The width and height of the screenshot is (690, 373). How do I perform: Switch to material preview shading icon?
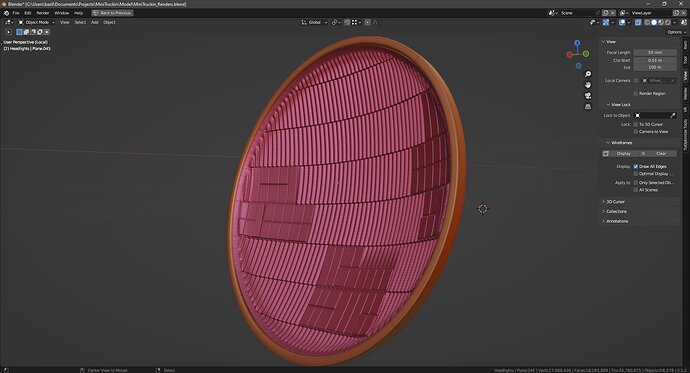tap(661, 22)
